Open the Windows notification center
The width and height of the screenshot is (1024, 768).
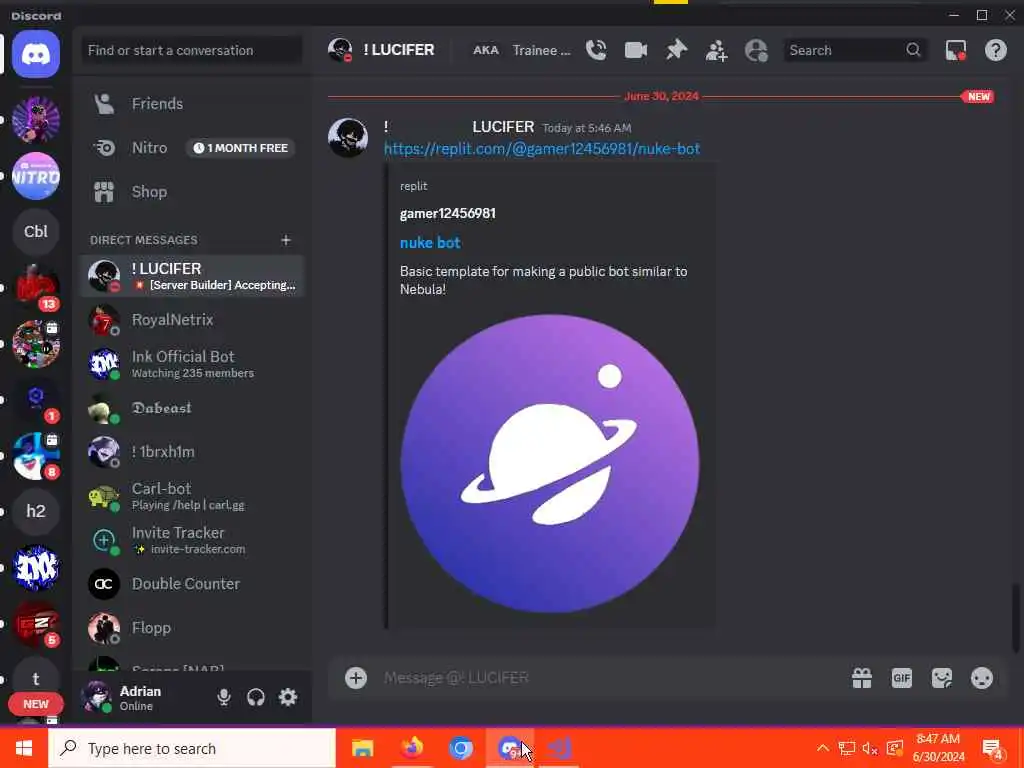(993, 748)
